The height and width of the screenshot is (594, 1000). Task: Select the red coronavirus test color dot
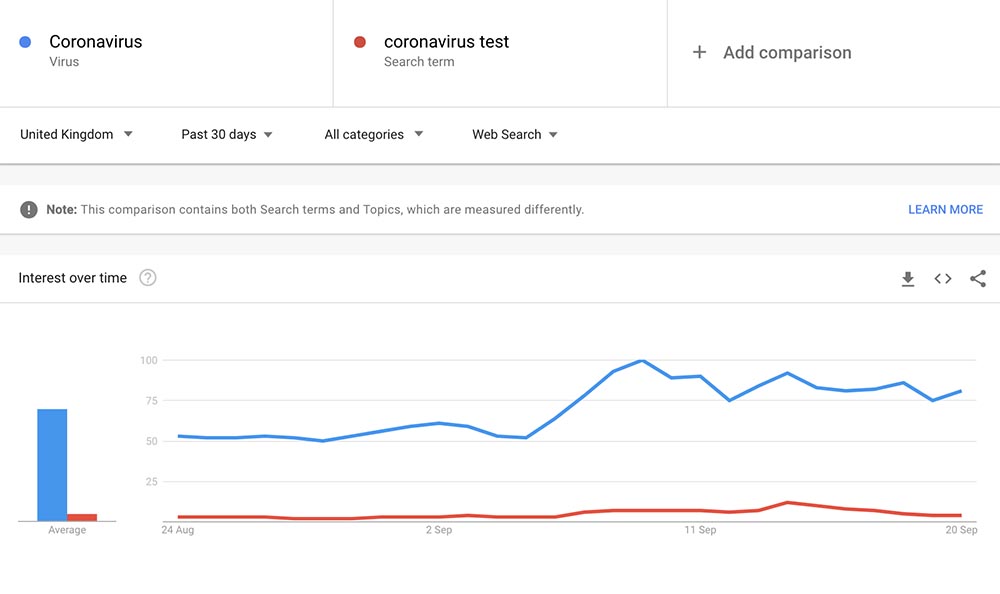tap(360, 42)
